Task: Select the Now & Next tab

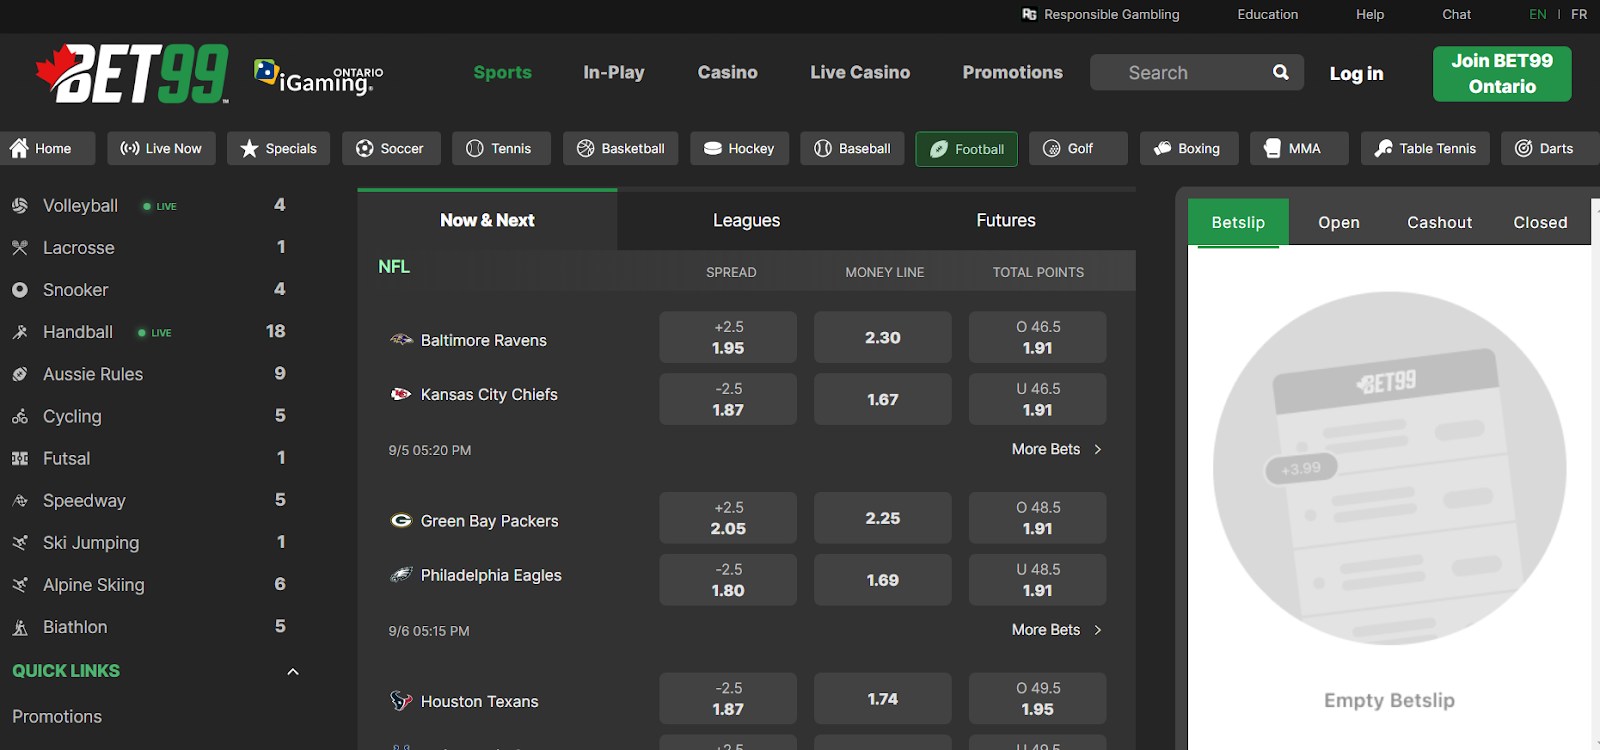Action: coord(487,220)
